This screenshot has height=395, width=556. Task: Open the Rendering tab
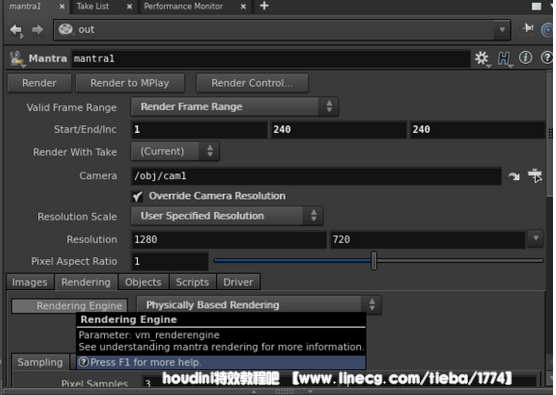86,282
